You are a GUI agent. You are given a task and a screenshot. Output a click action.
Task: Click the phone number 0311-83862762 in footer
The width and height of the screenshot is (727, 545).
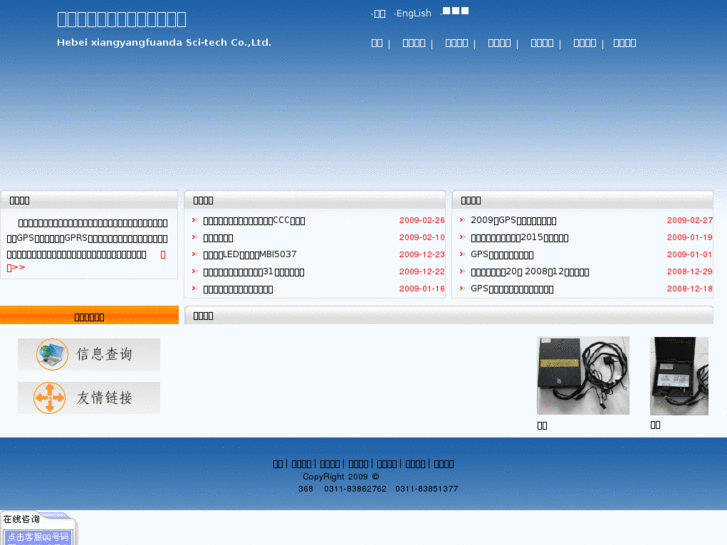pos(355,489)
